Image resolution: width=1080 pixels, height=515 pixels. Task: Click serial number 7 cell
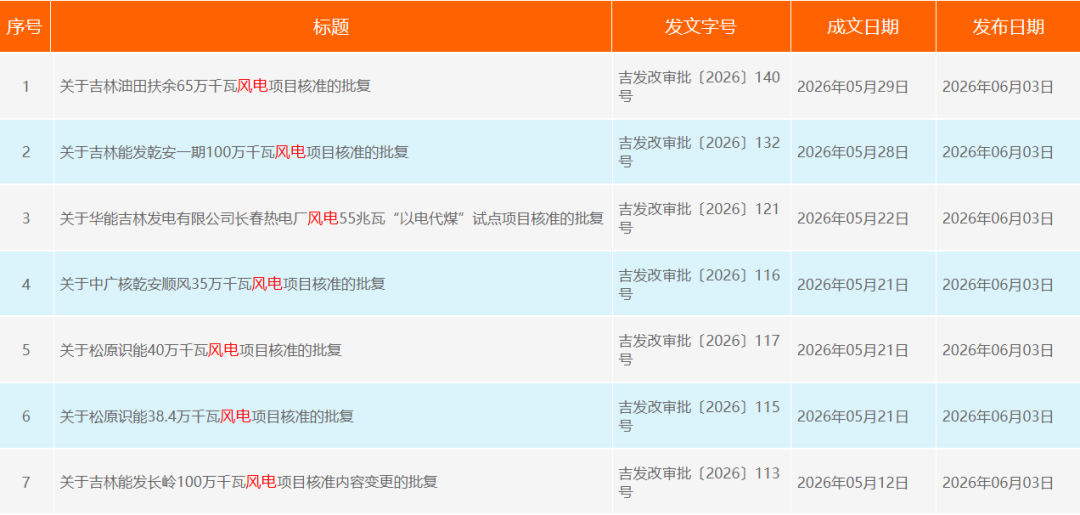(26, 482)
